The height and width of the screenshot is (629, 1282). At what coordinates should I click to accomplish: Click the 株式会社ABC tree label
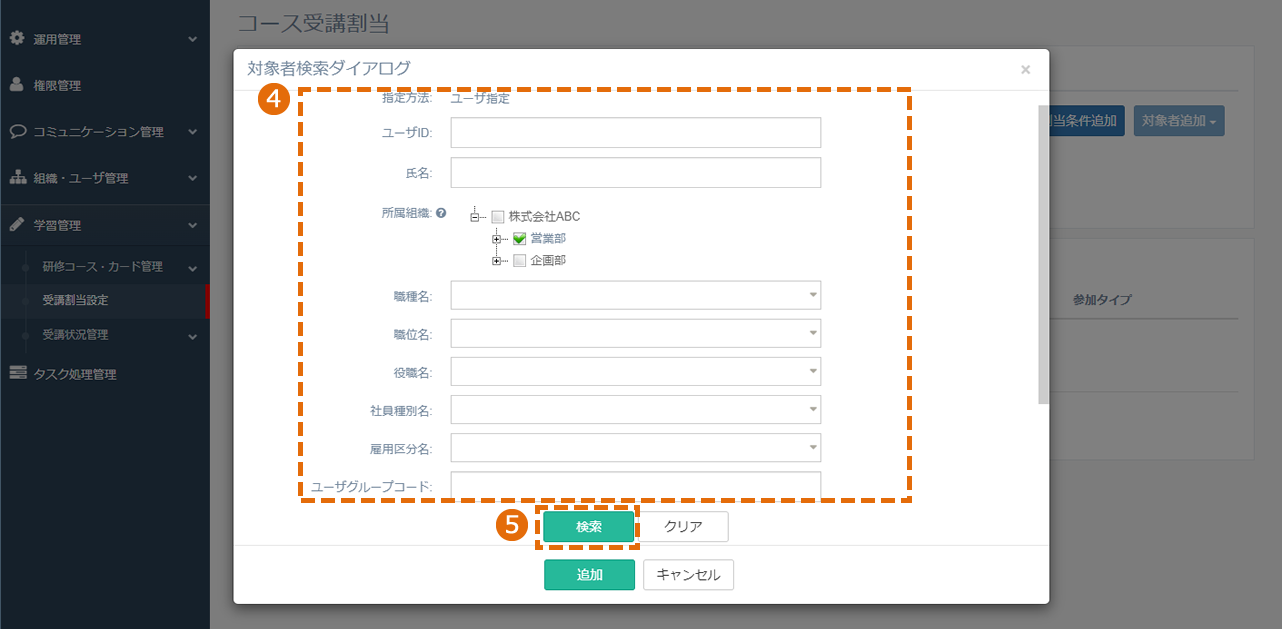point(544,217)
